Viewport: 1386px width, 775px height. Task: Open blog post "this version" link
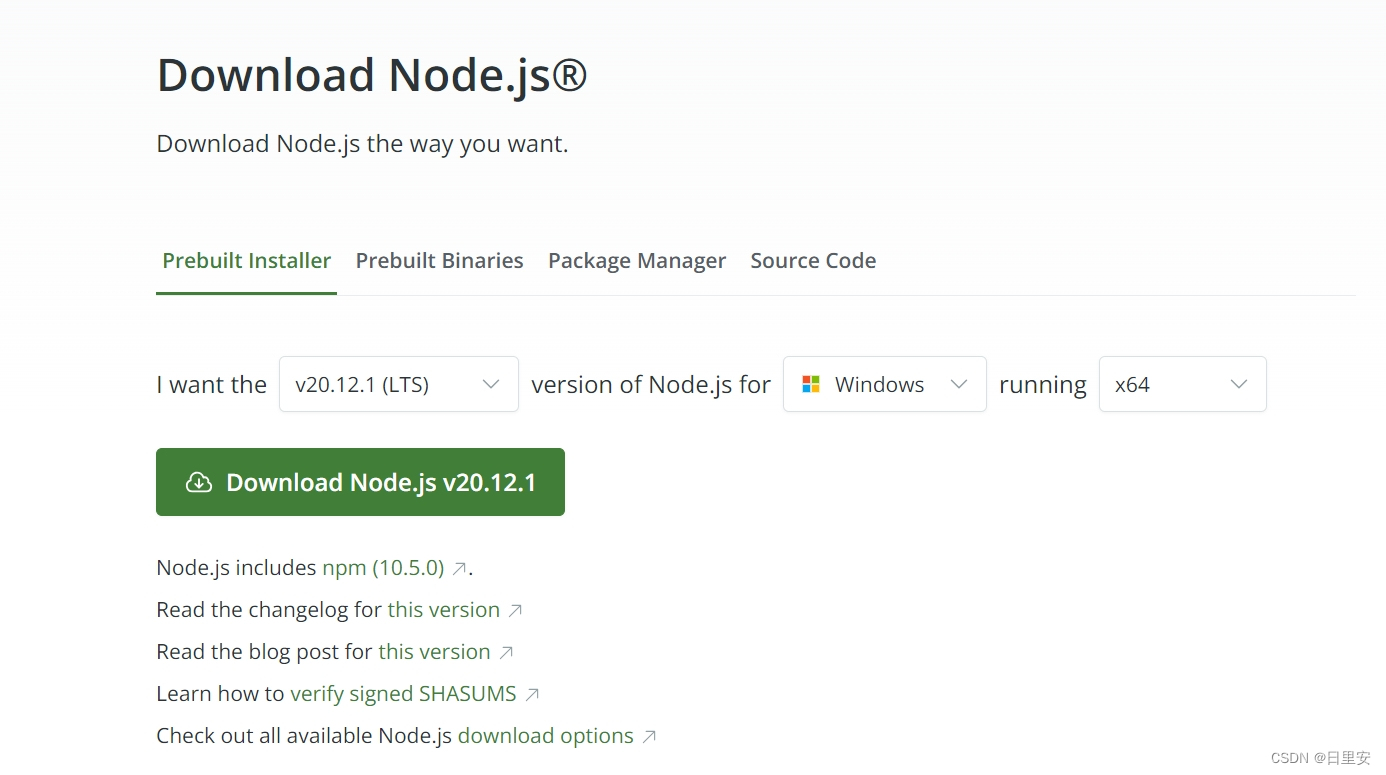point(434,652)
